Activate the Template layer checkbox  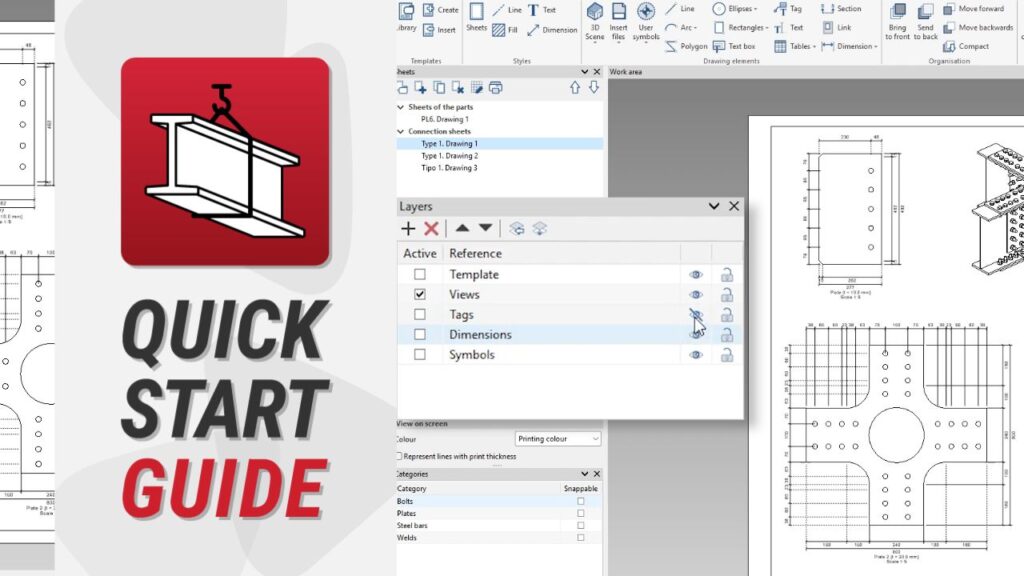click(420, 275)
